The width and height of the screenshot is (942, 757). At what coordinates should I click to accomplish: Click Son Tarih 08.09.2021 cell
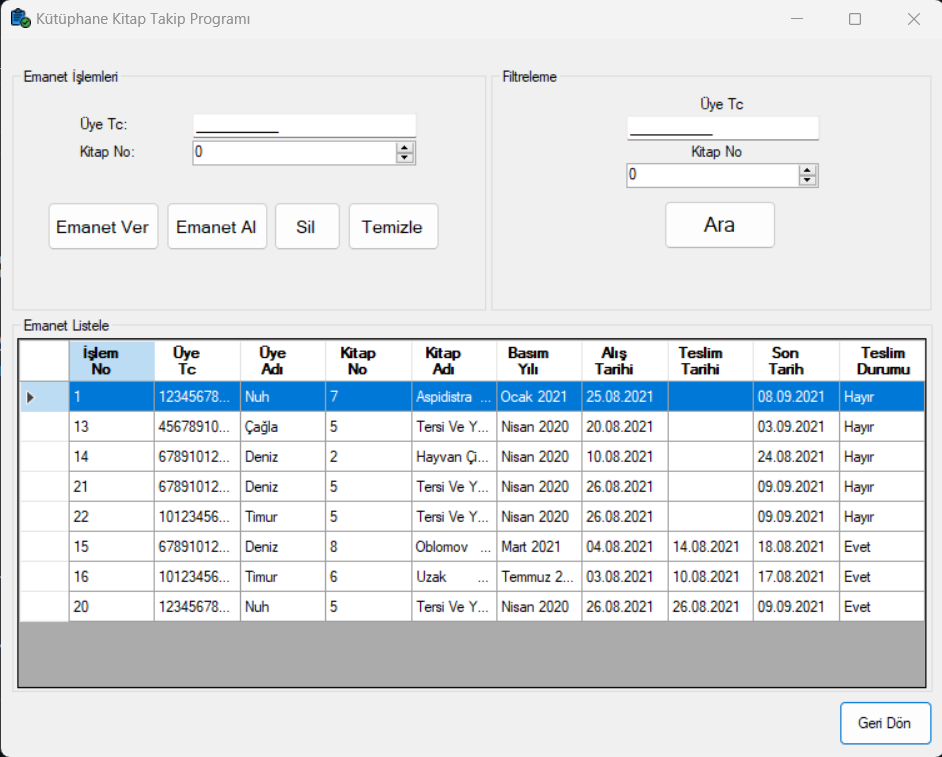point(797,397)
